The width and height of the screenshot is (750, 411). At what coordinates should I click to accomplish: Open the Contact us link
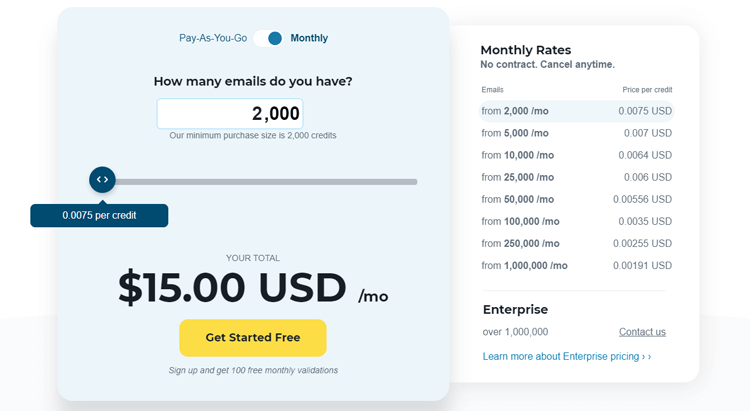pos(642,332)
